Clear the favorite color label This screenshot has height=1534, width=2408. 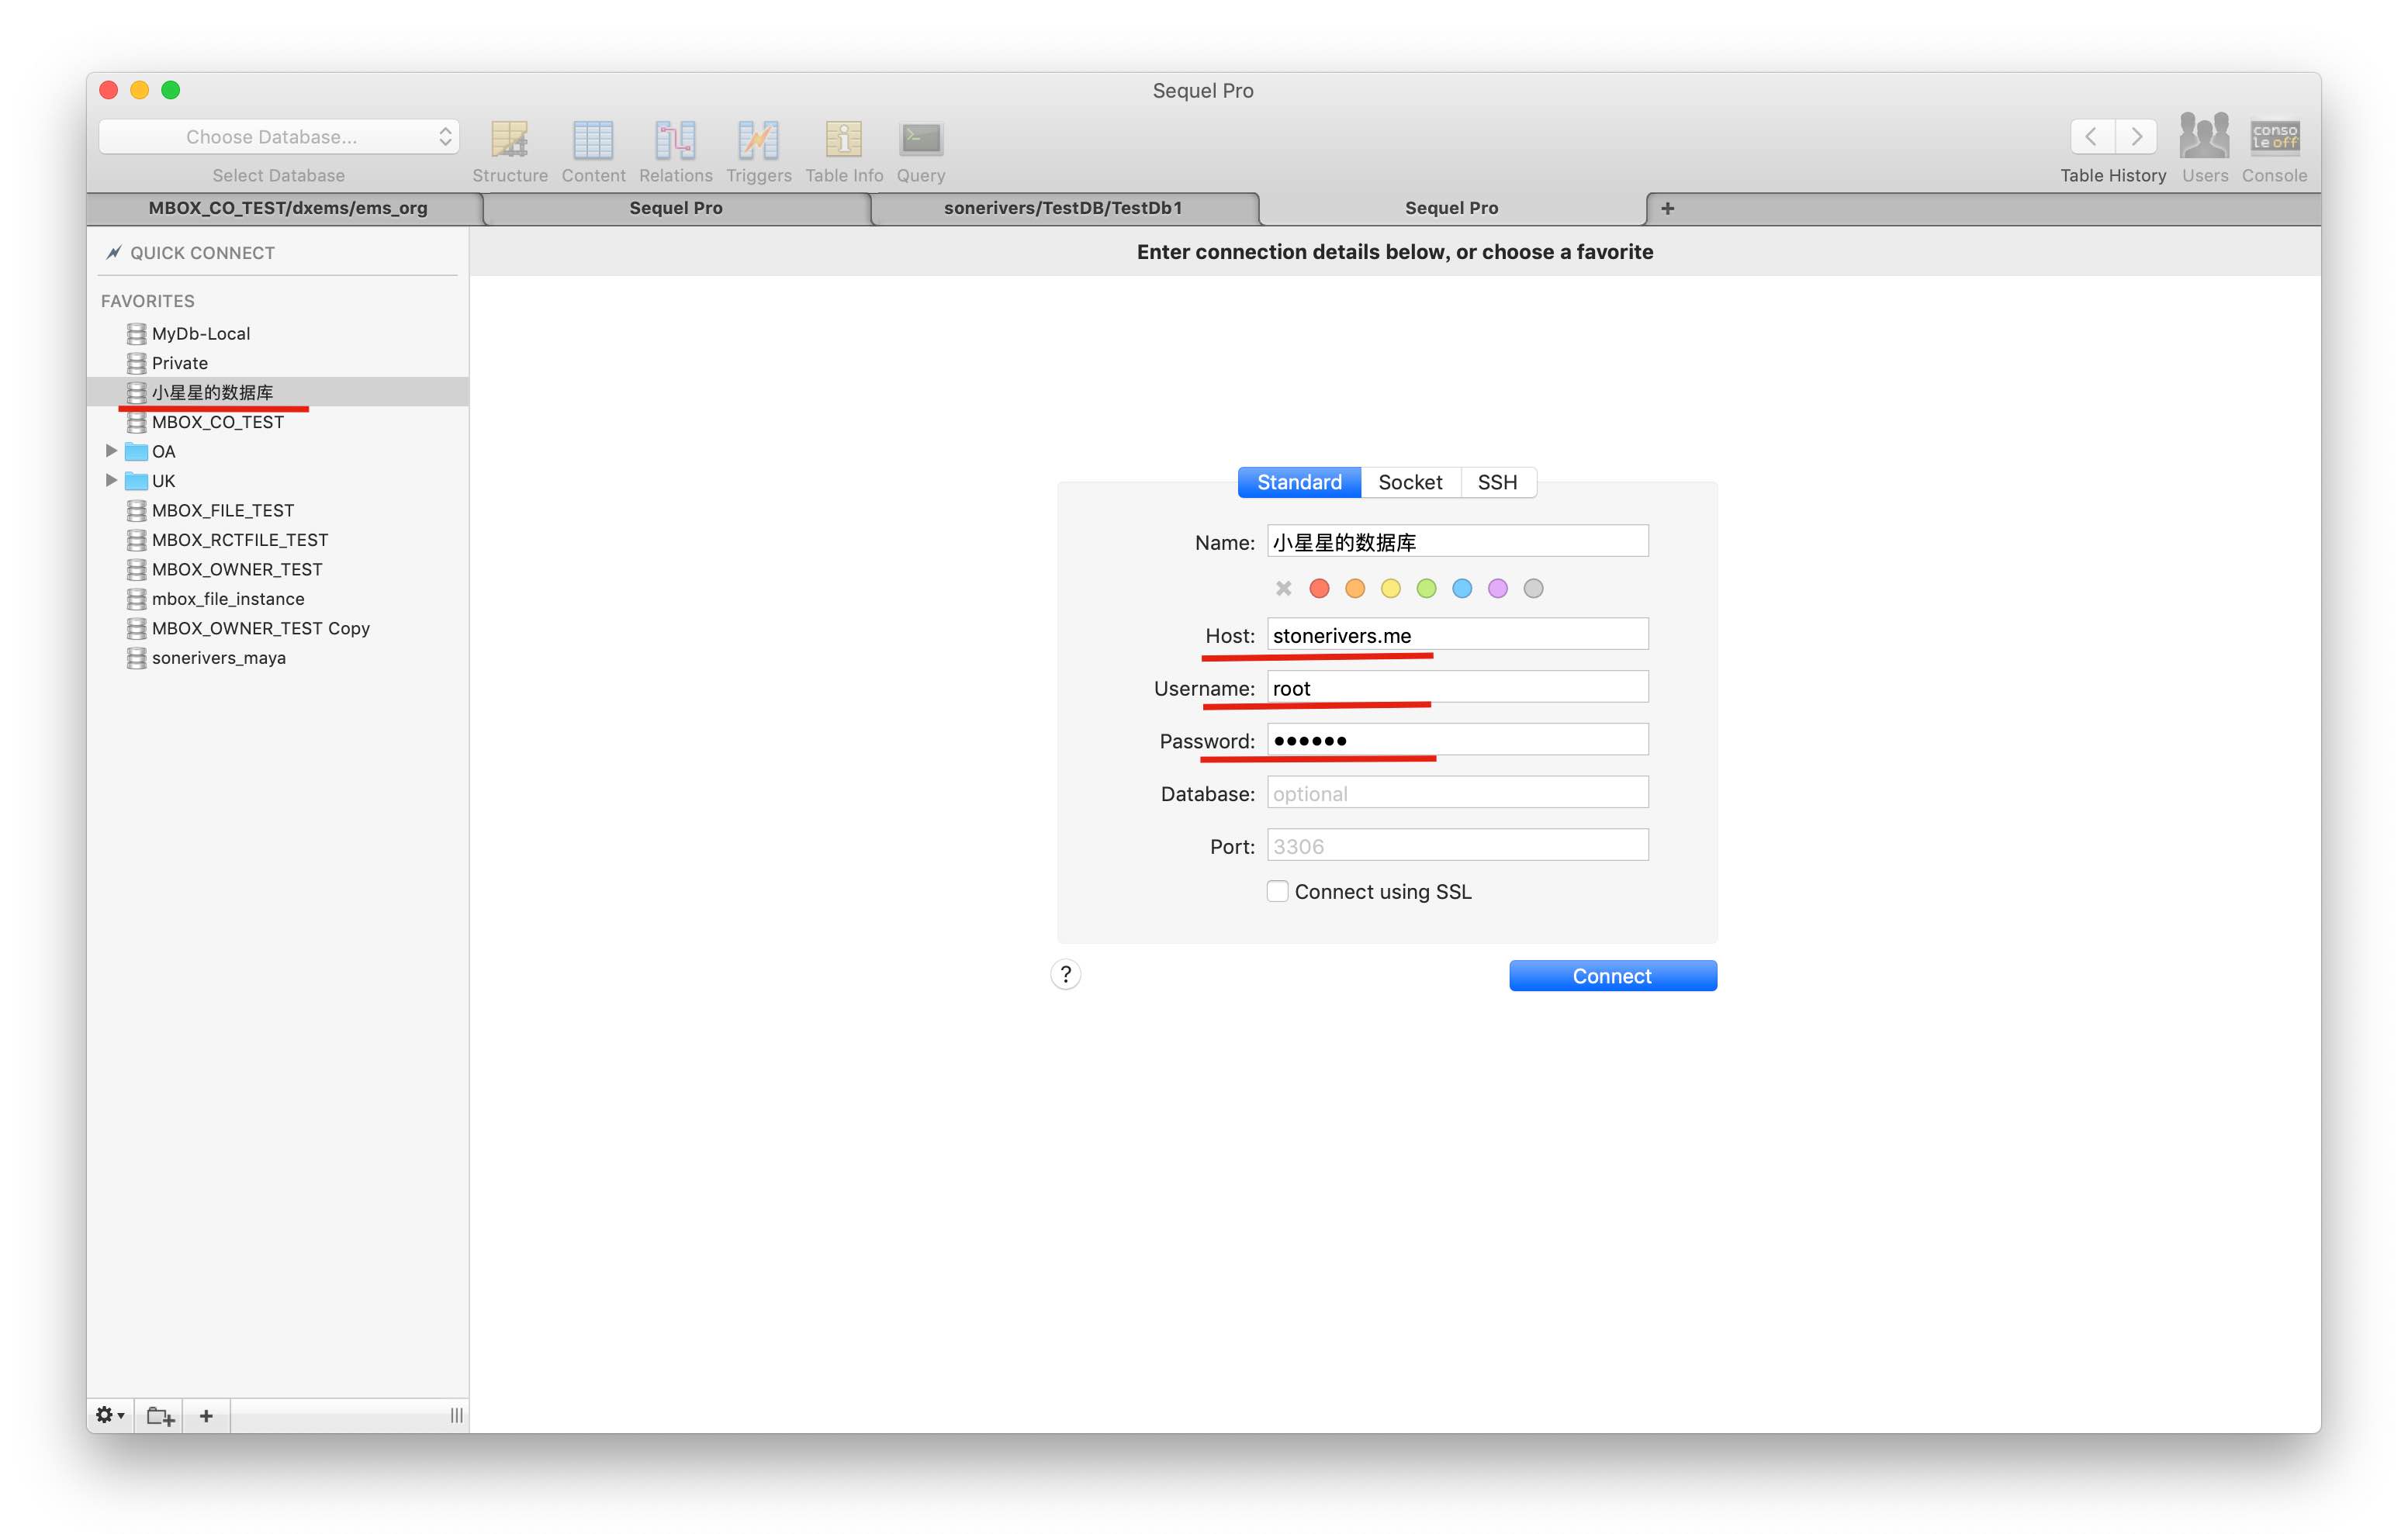click(1283, 588)
